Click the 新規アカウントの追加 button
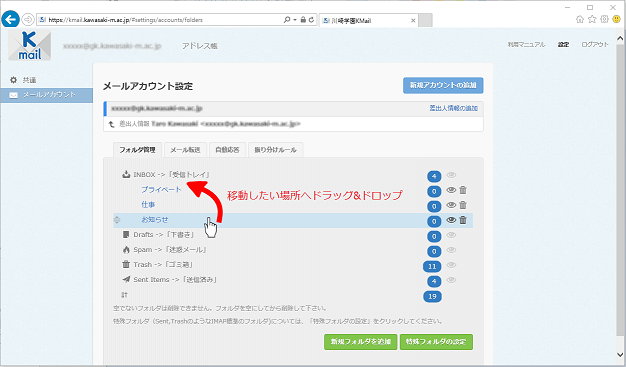Image resolution: width=626 pixels, height=367 pixels. [443, 85]
